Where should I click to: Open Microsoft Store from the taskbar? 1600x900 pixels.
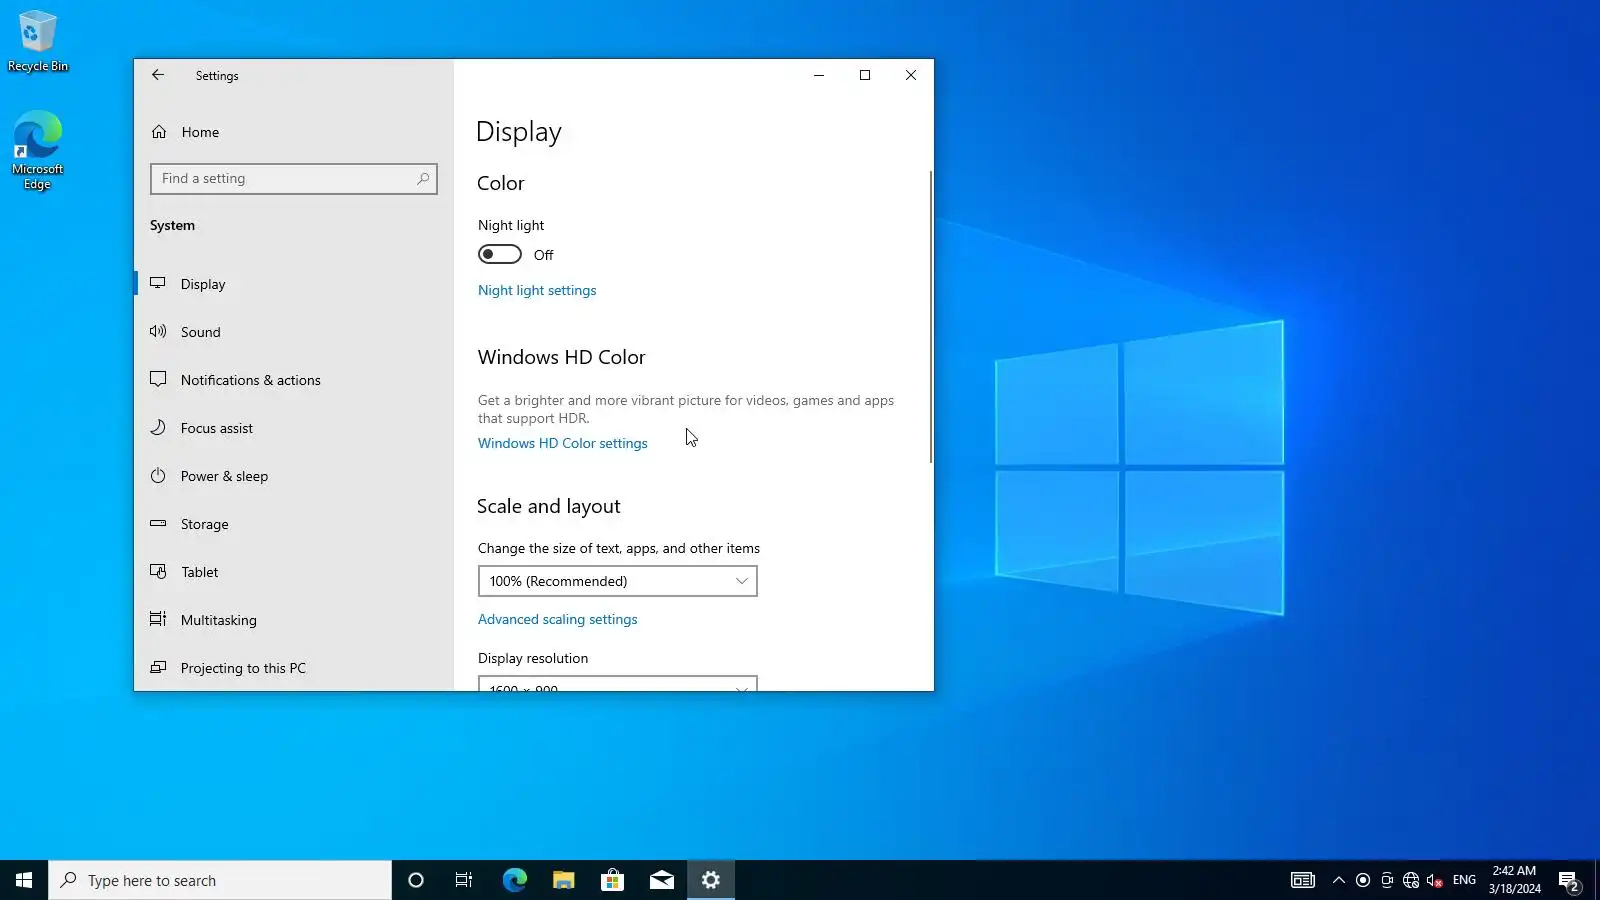pos(612,880)
